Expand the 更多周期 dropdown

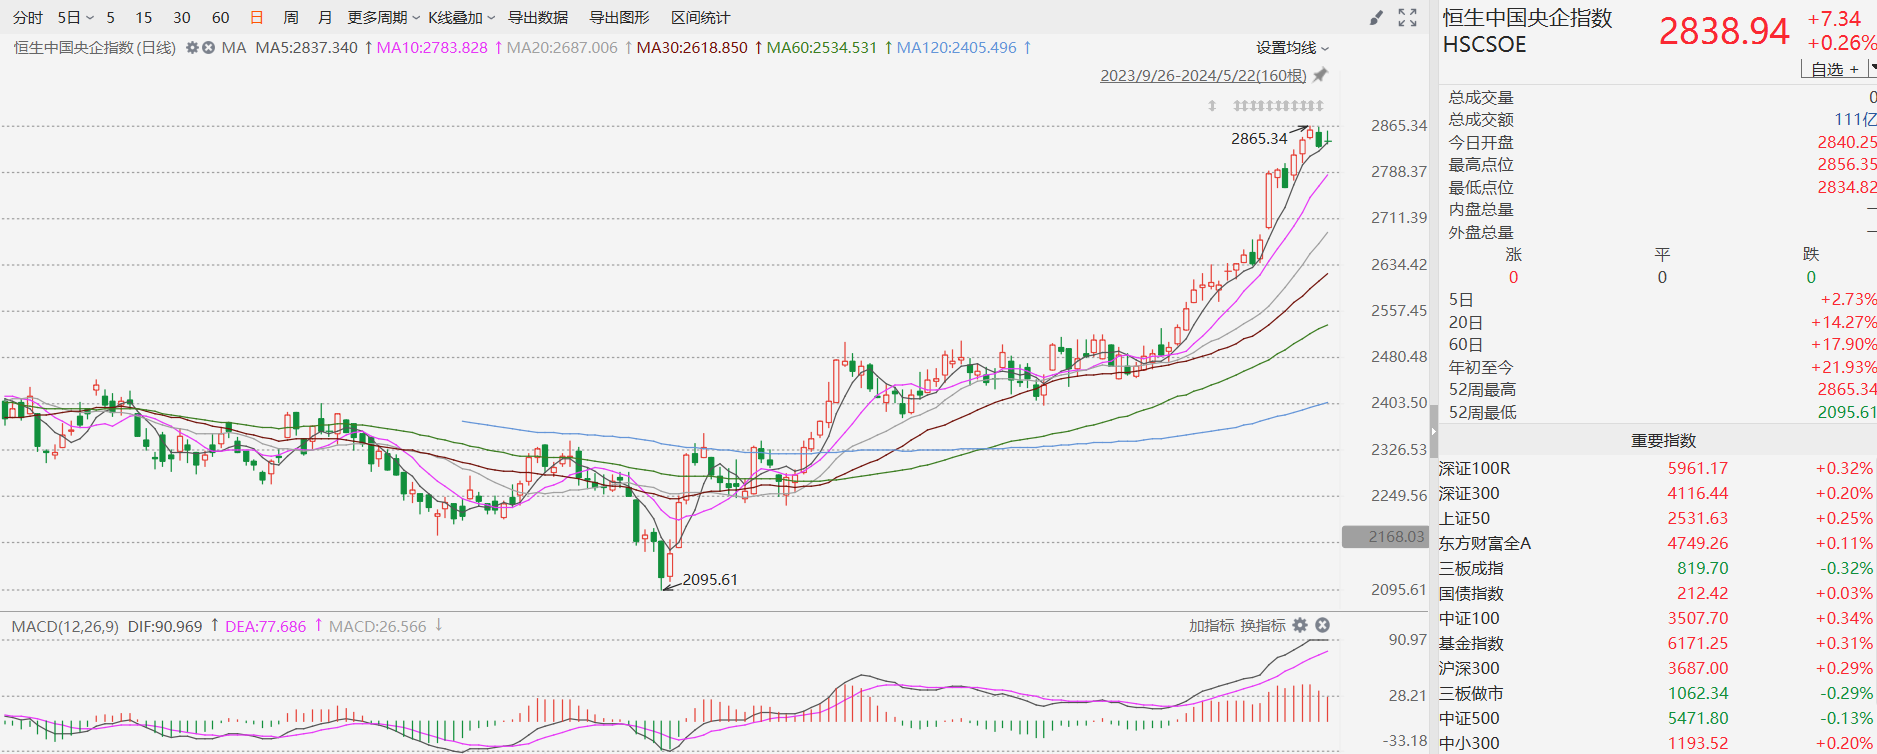[383, 18]
